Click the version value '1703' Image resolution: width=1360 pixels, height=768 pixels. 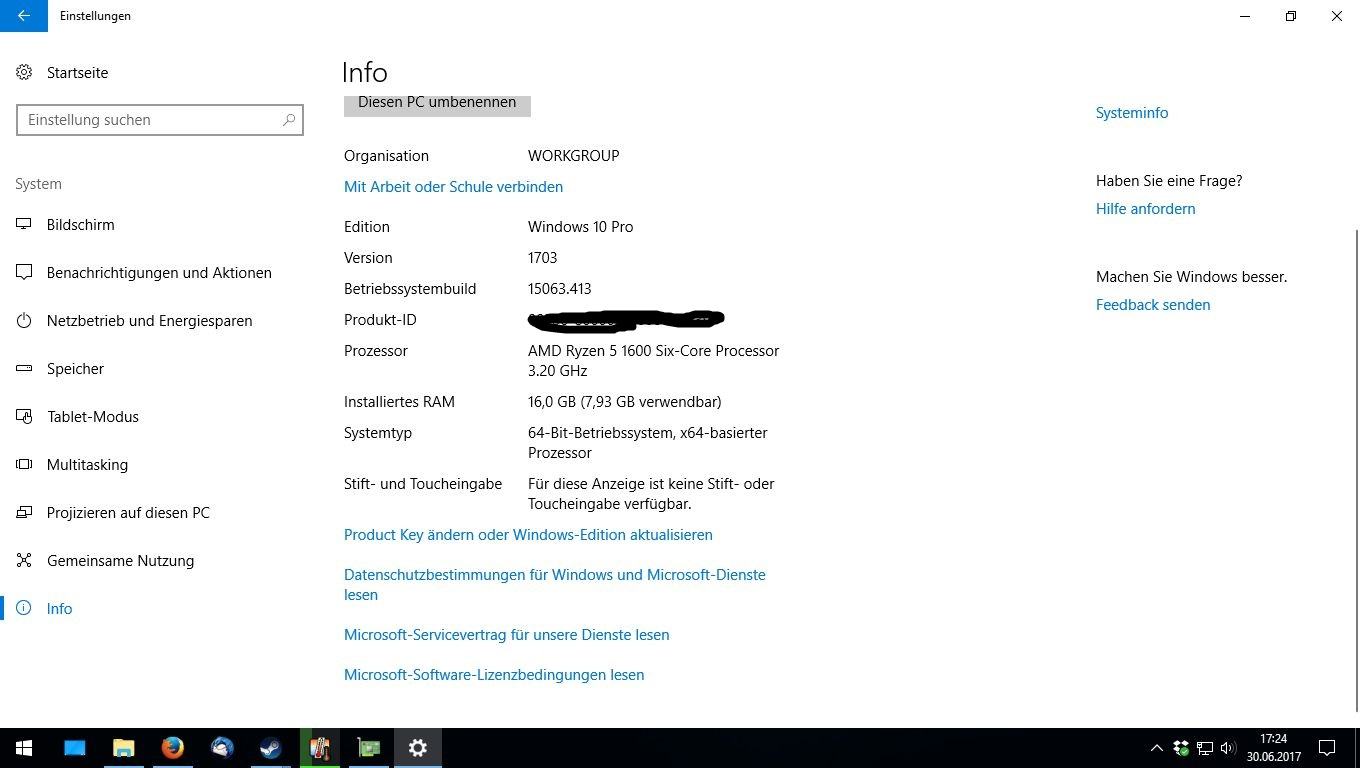pyautogui.click(x=542, y=258)
